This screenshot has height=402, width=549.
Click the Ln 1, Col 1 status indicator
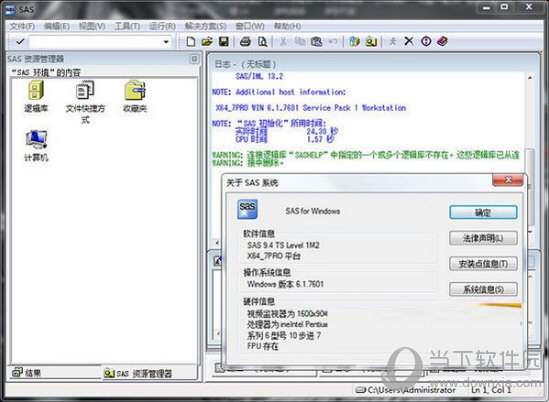491,390
